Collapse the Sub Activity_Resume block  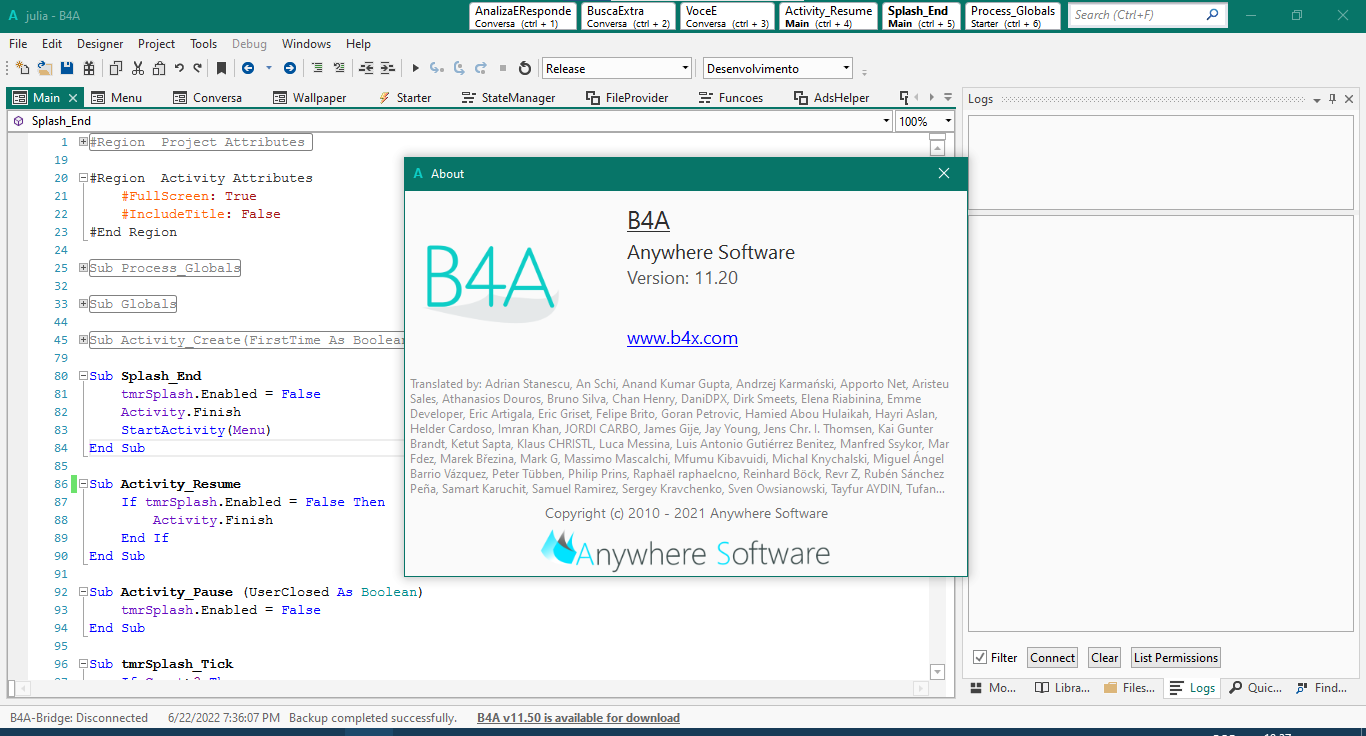[x=83, y=484]
